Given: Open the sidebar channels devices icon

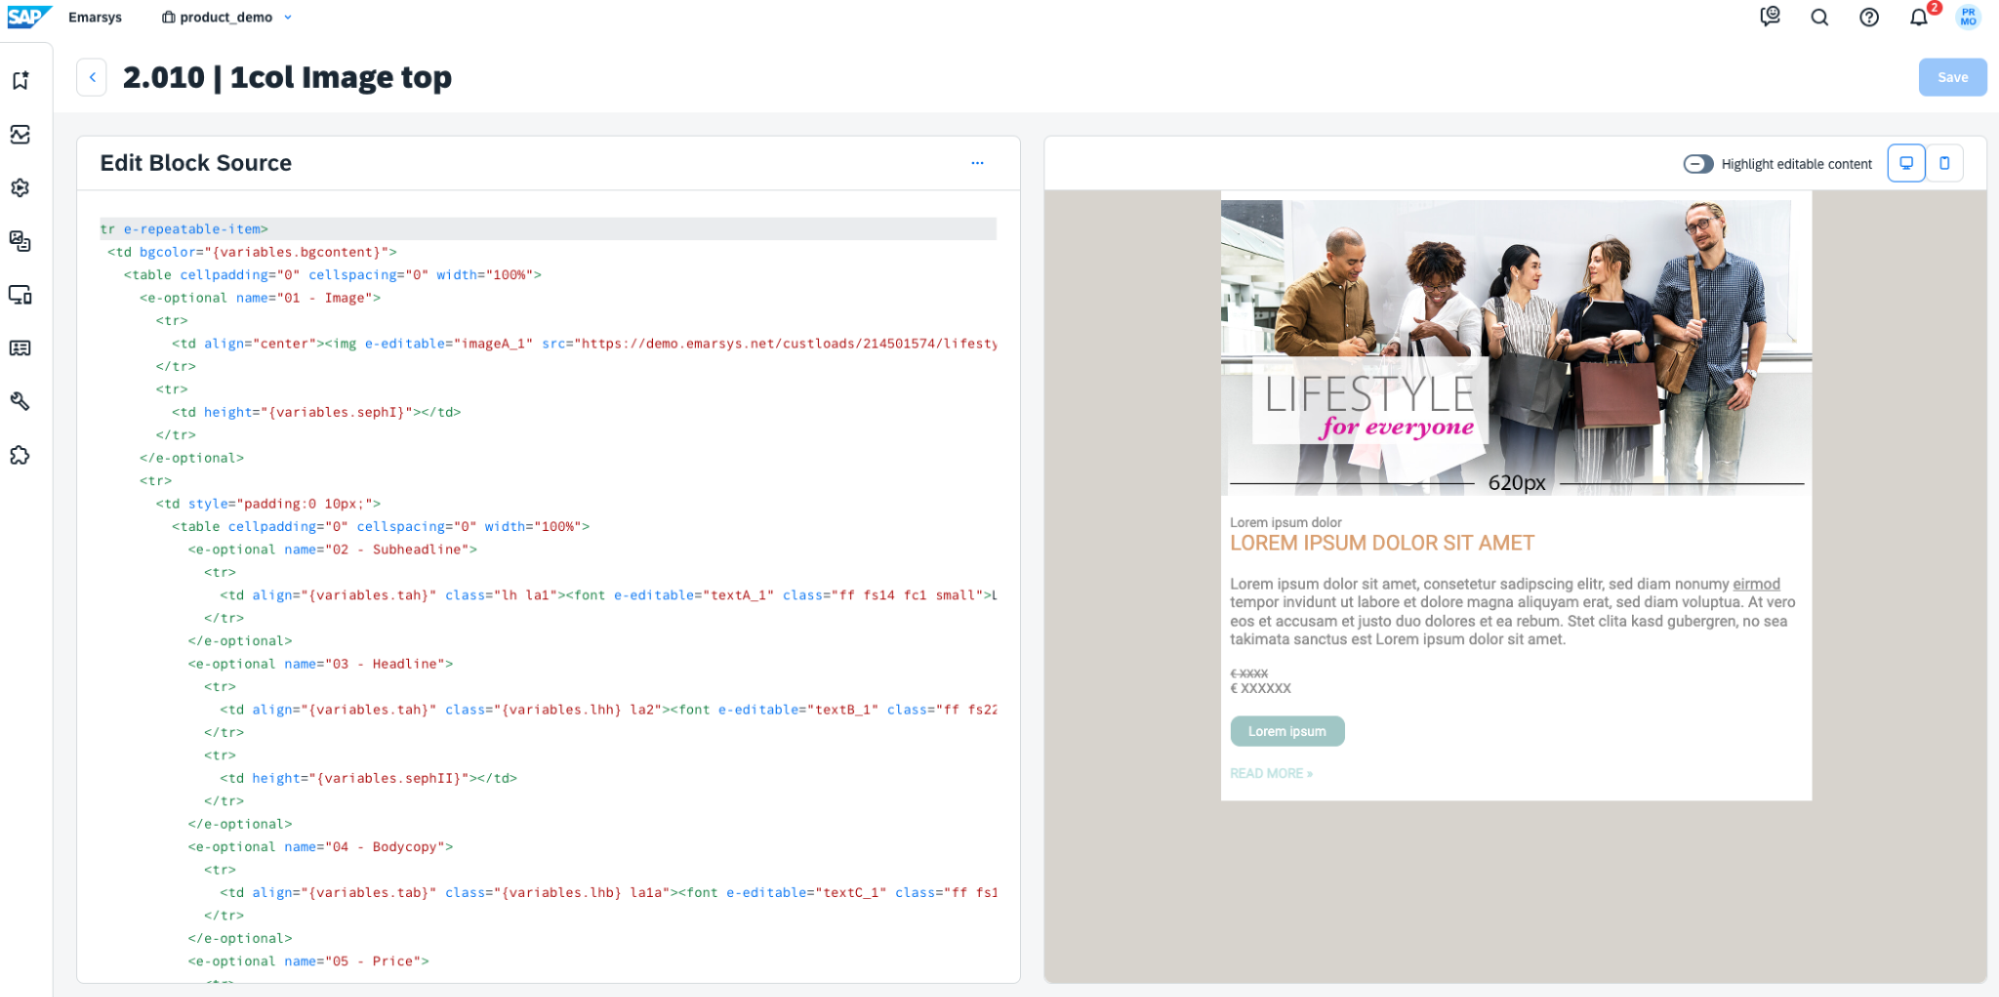Looking at the screenshot, I should coord(20,294).
